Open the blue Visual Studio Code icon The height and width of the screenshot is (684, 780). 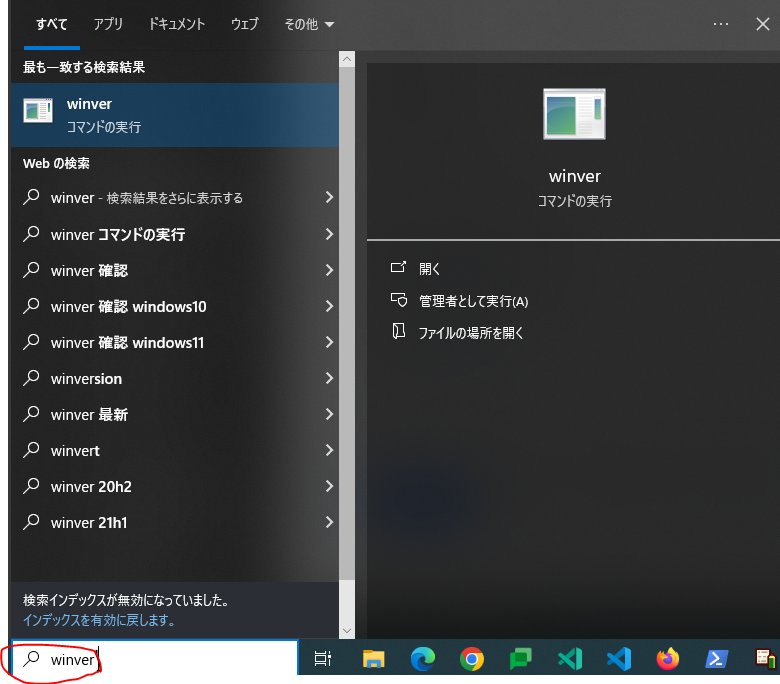(619, 659)
